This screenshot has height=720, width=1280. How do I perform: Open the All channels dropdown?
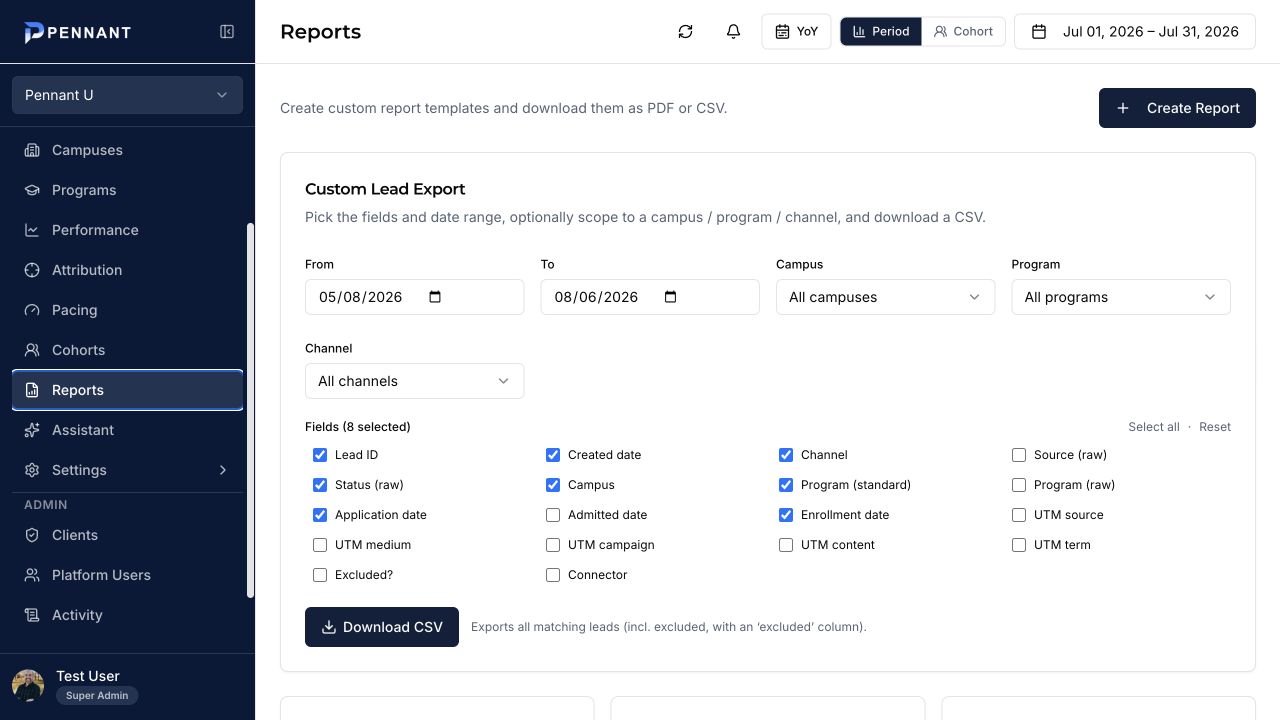click(x=414, y=381)
